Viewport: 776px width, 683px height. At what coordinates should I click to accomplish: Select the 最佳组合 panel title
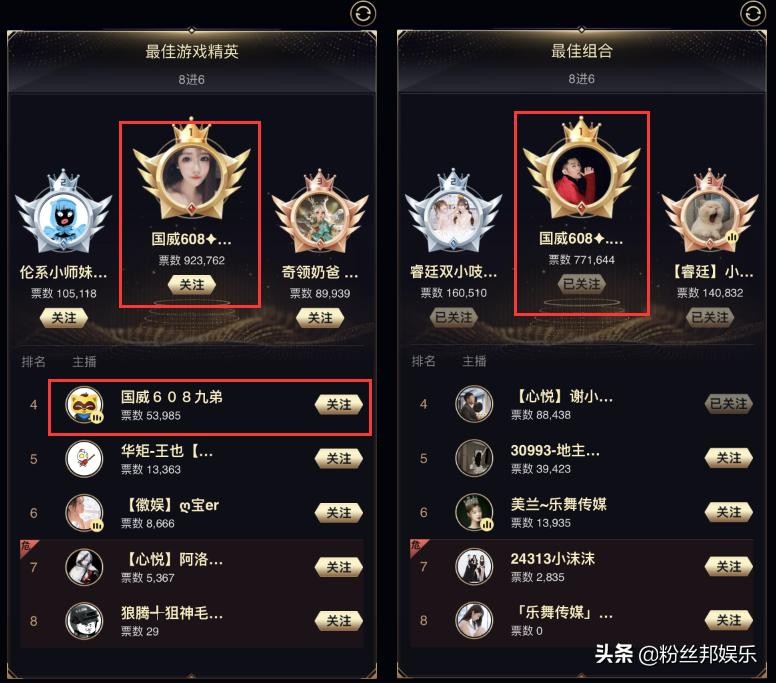coord(582,50)
